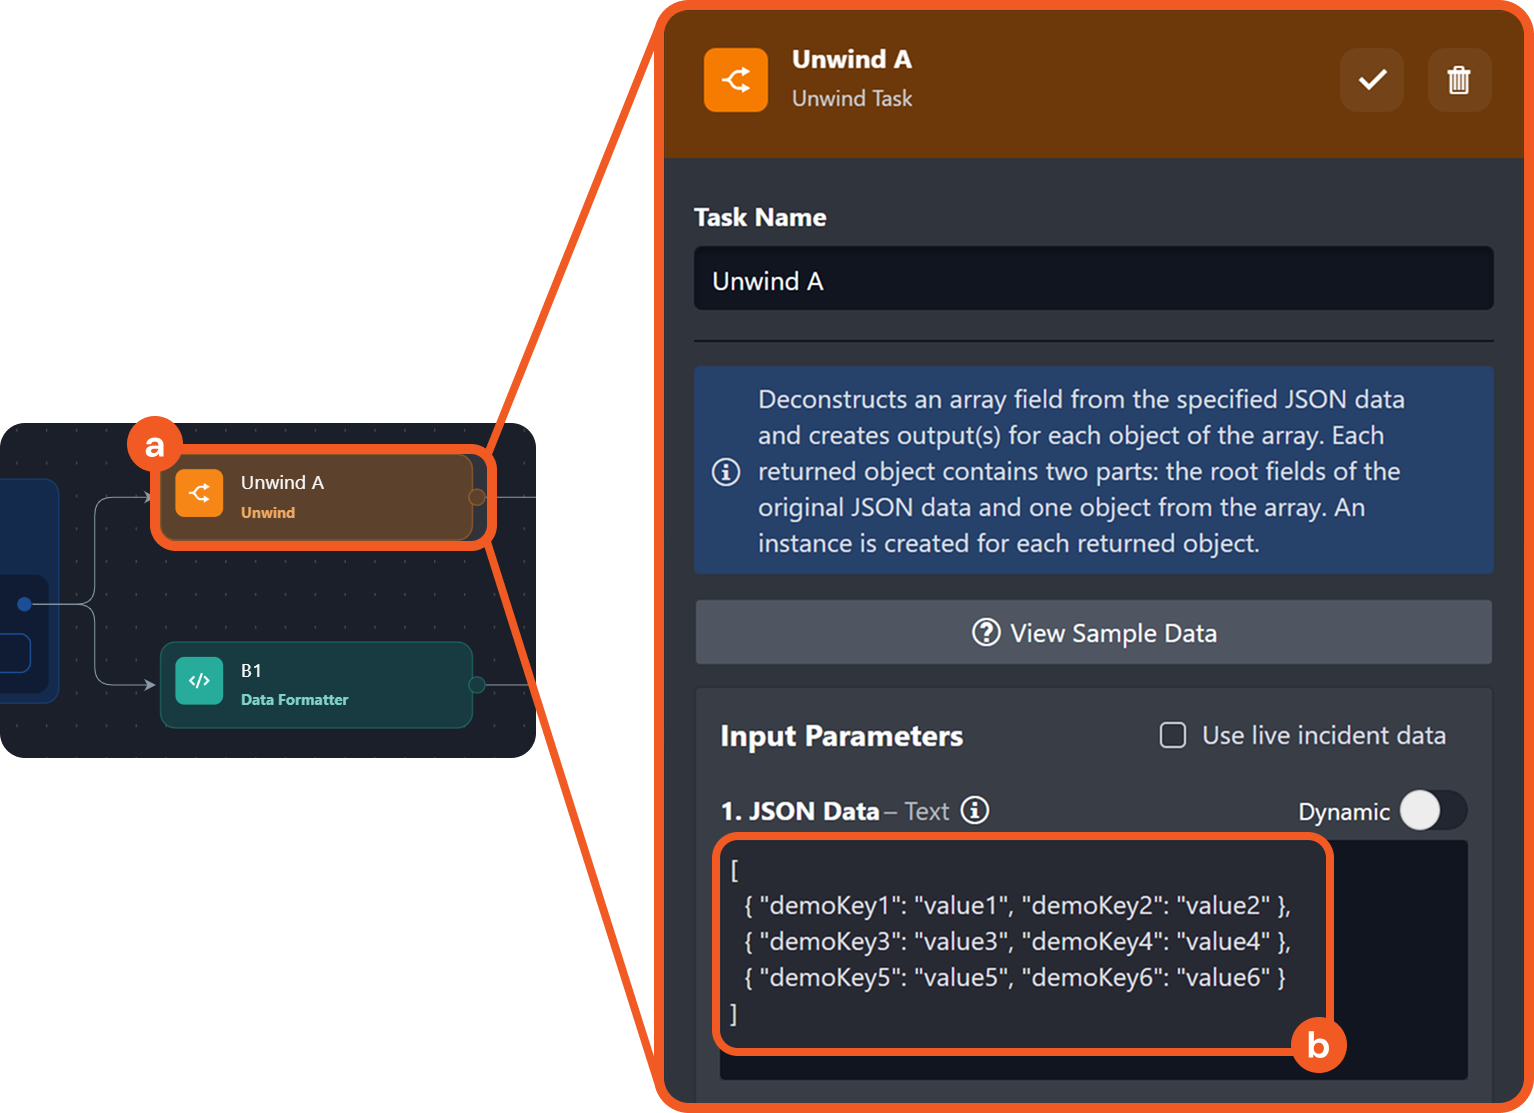The image size is (1534, 1113).
Task: Click the orange Unwind icon in panel header
Action: [x=736, y=80]
